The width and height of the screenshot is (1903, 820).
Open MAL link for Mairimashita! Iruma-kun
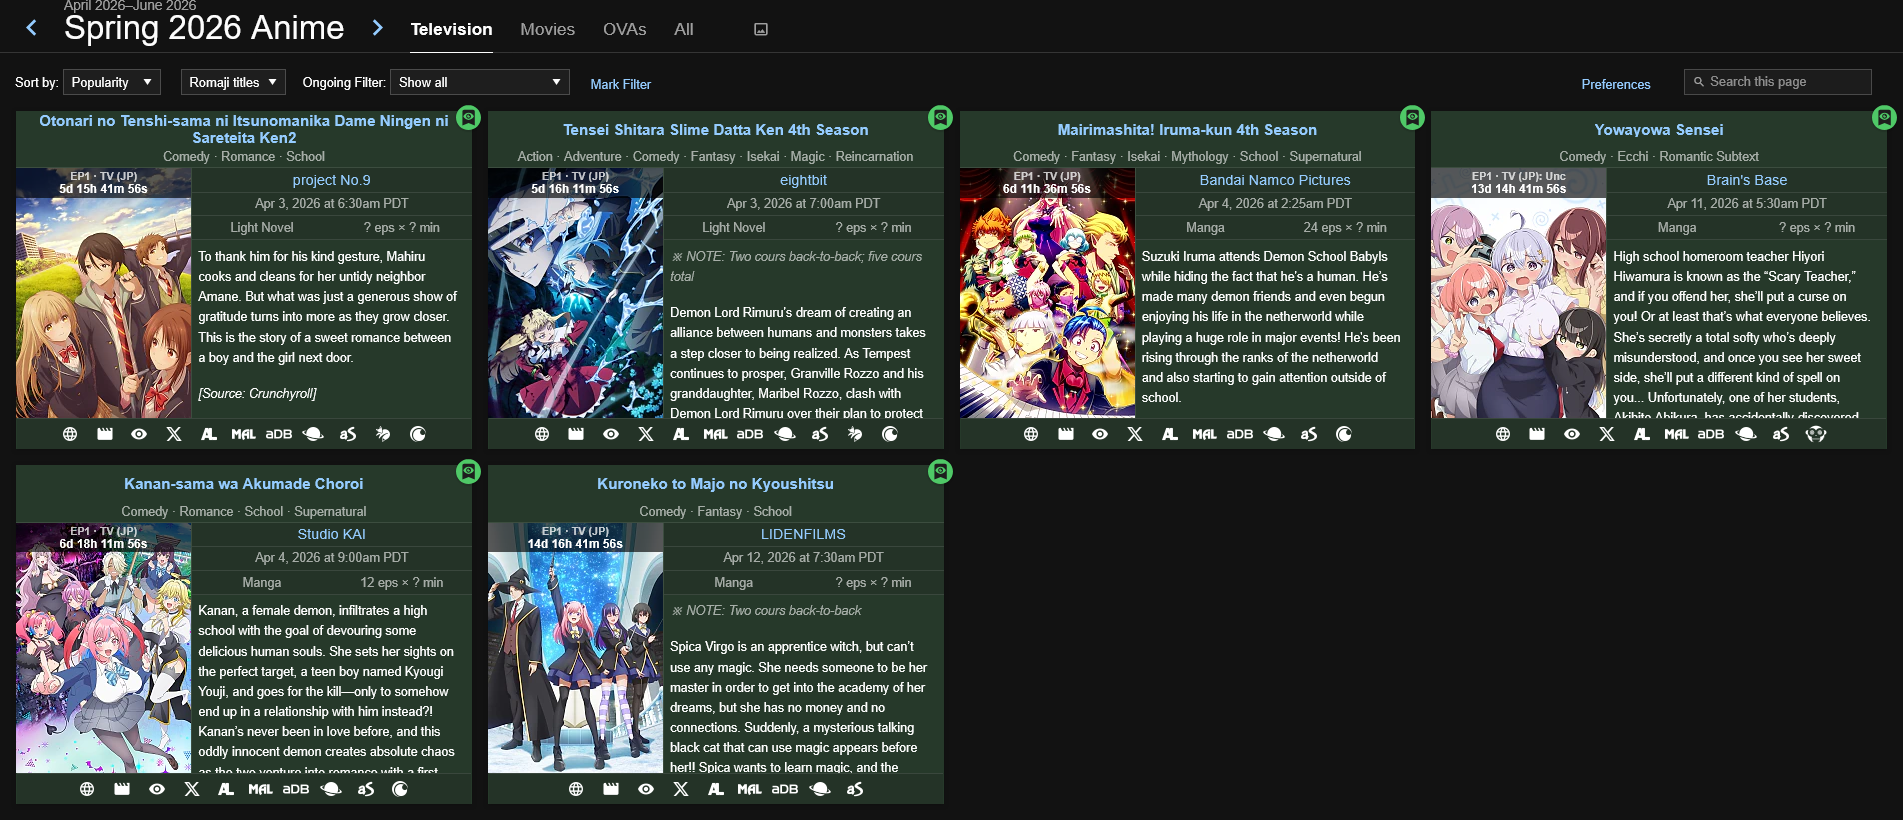pyautogui.click(x=1204, y=434)
